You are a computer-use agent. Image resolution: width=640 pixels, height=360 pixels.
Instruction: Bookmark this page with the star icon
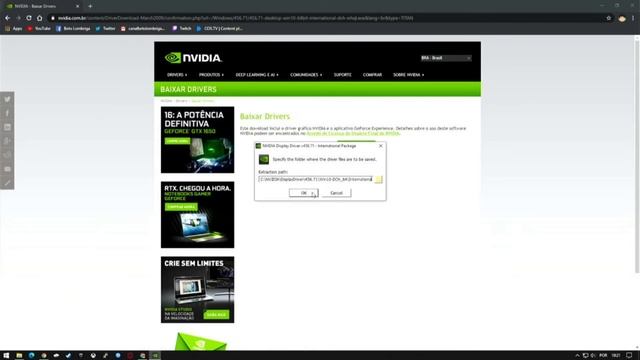coord(609,18)
